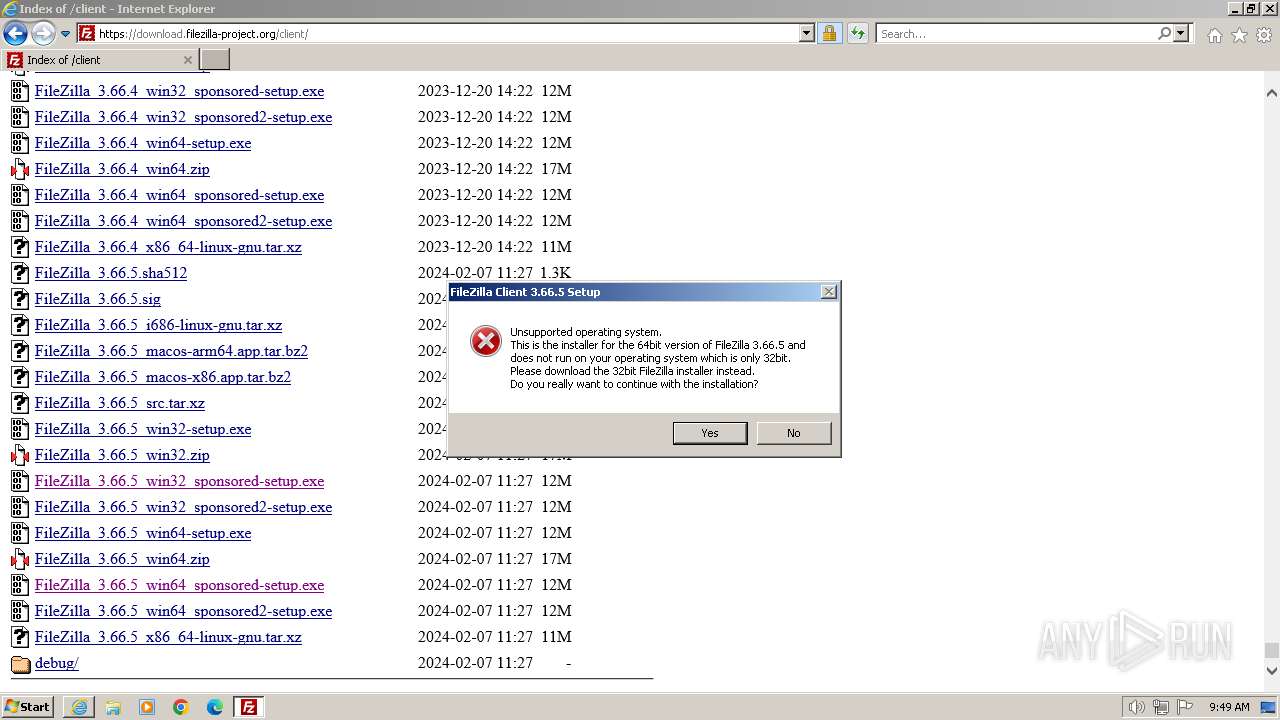Switch to FileZilla setup taskbar item
1280x720 pixels.
(x=249, y=707)
